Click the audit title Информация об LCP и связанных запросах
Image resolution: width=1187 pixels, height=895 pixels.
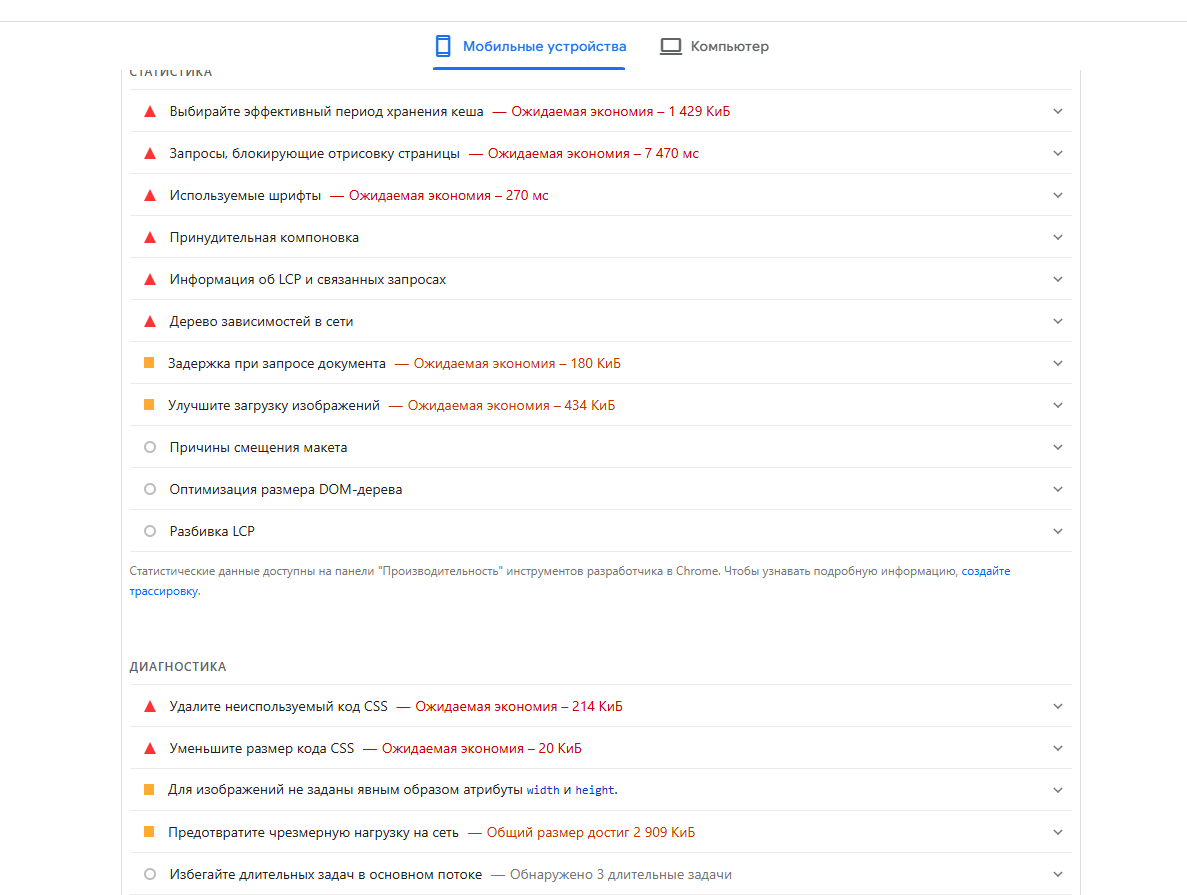(308, 279)
